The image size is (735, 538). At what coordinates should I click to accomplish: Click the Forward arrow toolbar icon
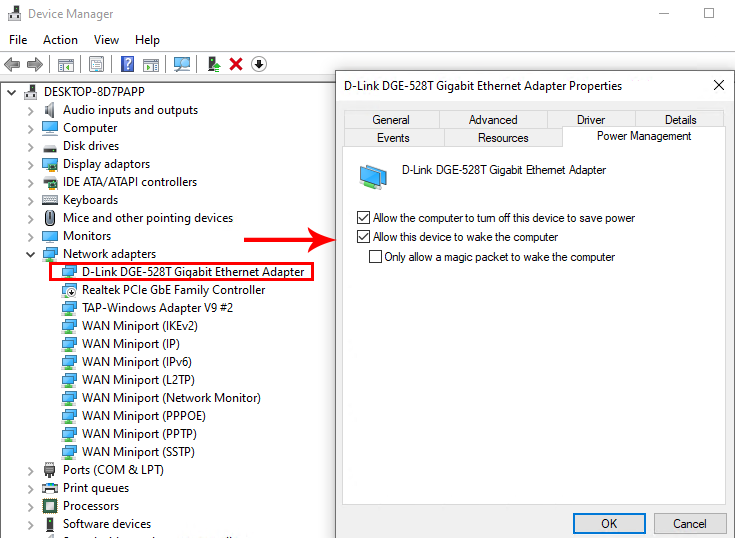(x=35, y=64)
